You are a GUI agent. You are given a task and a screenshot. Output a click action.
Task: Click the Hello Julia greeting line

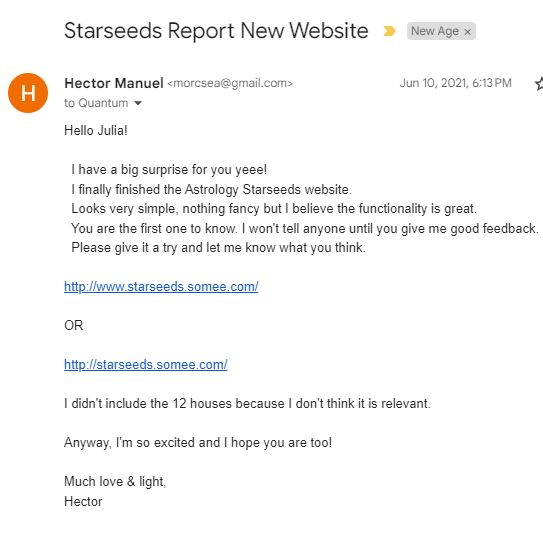96,131
